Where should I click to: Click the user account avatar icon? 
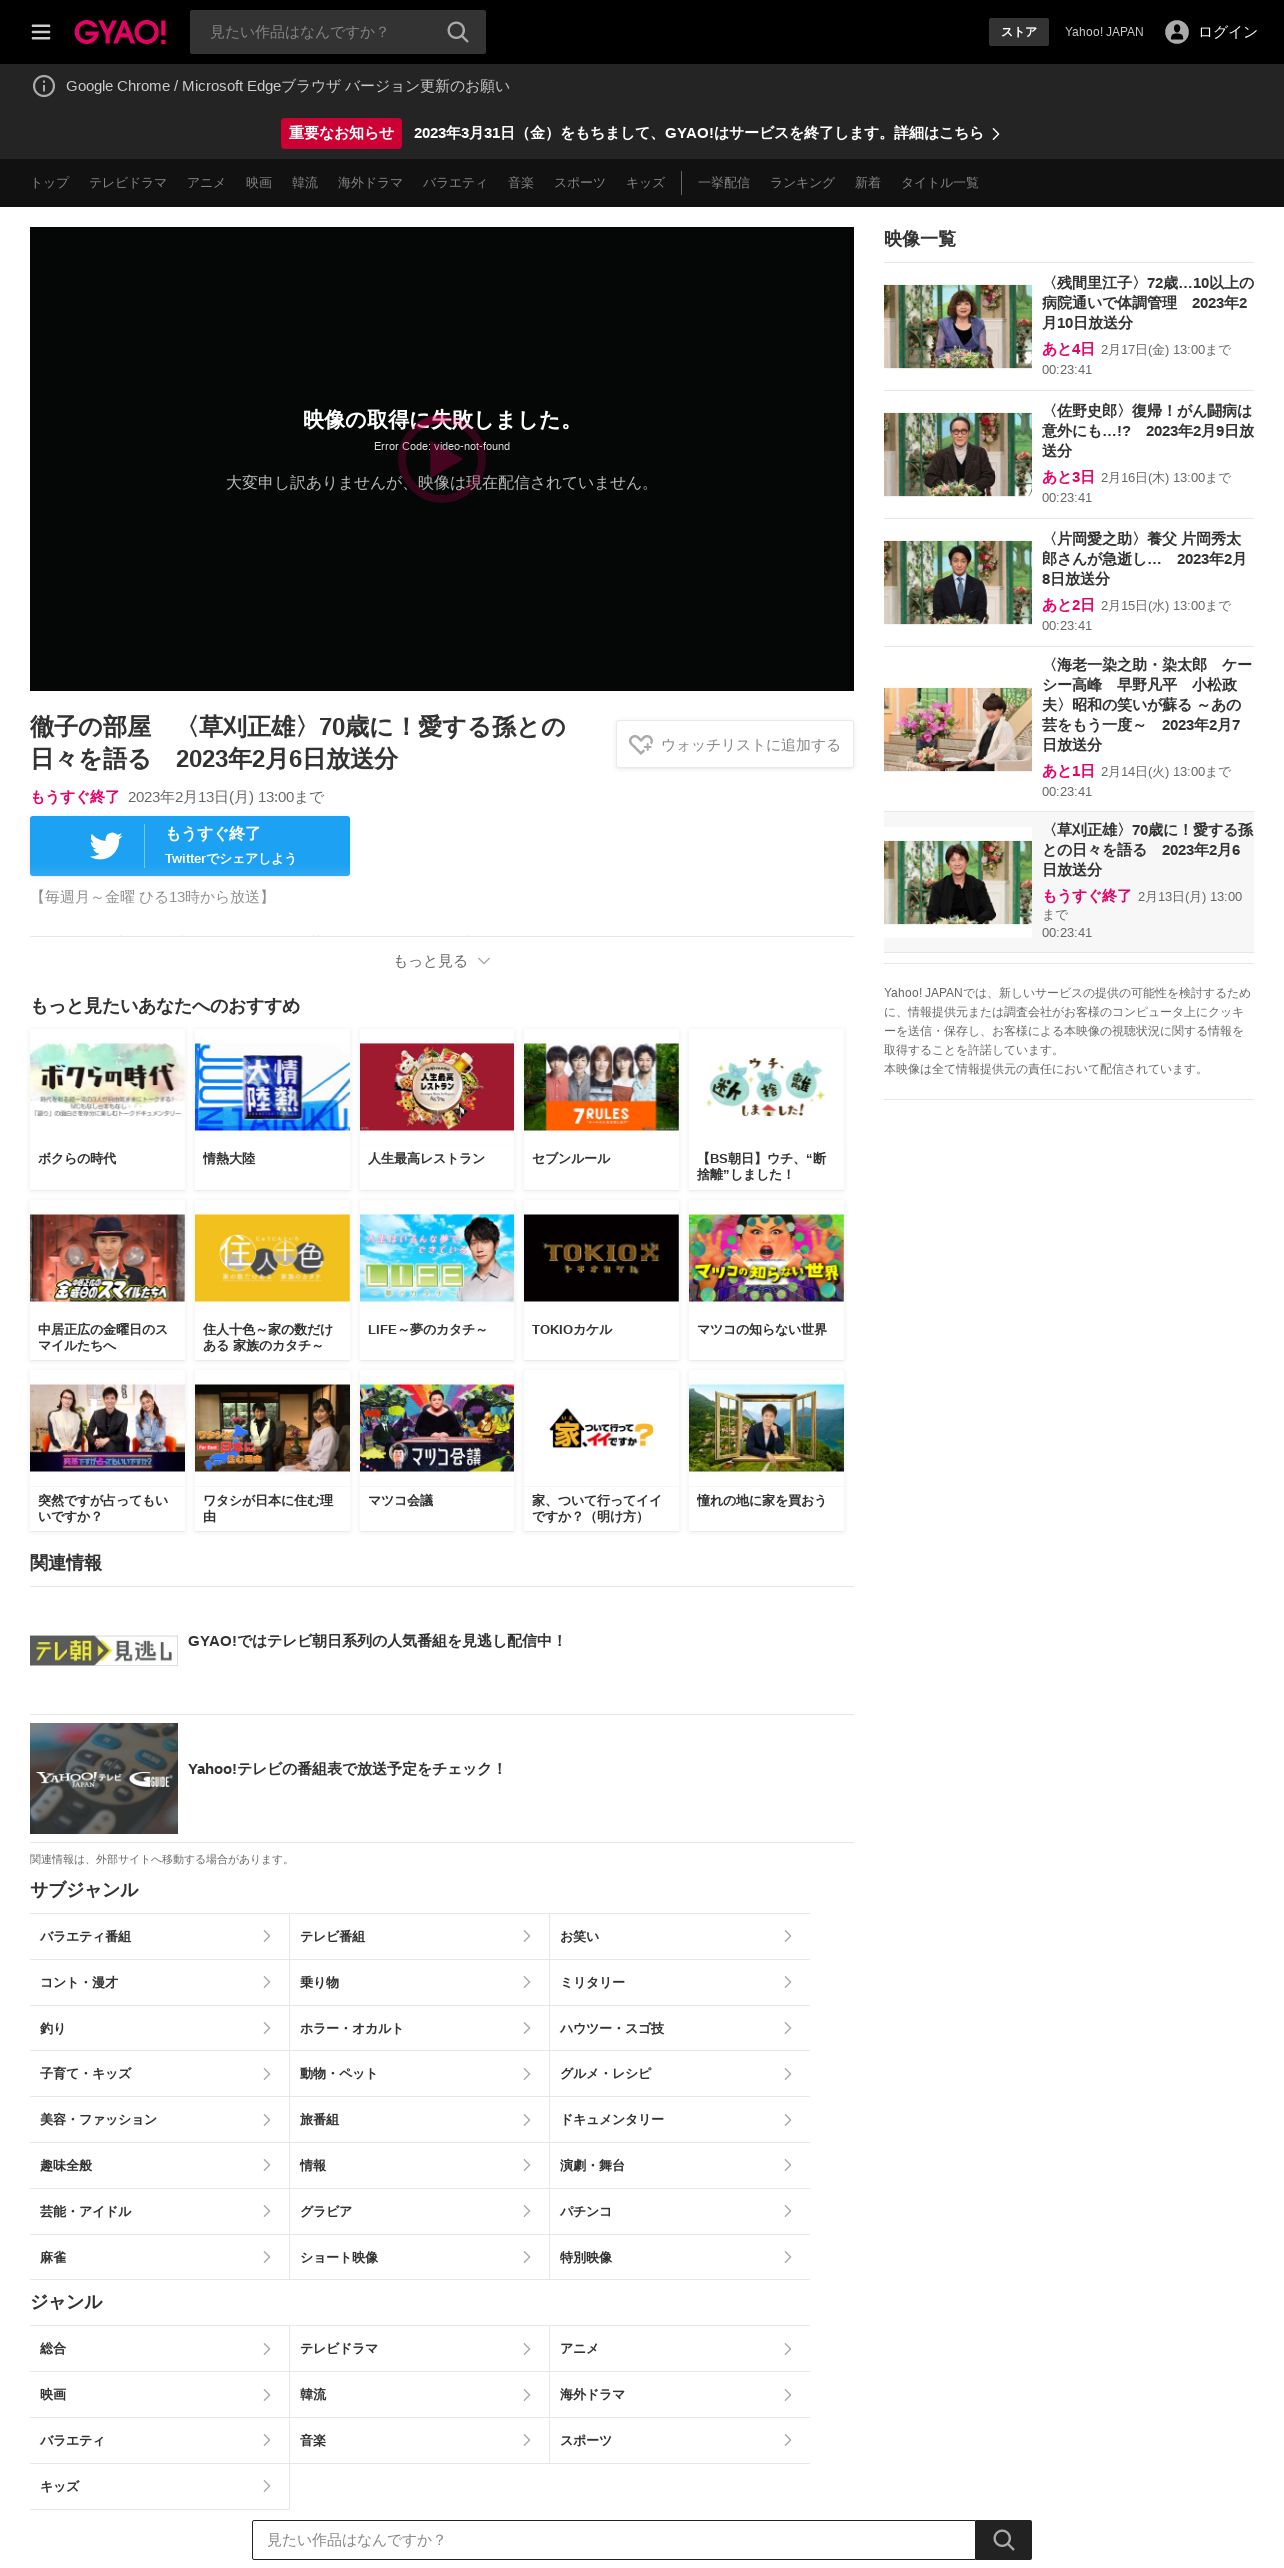(1177, 32)
